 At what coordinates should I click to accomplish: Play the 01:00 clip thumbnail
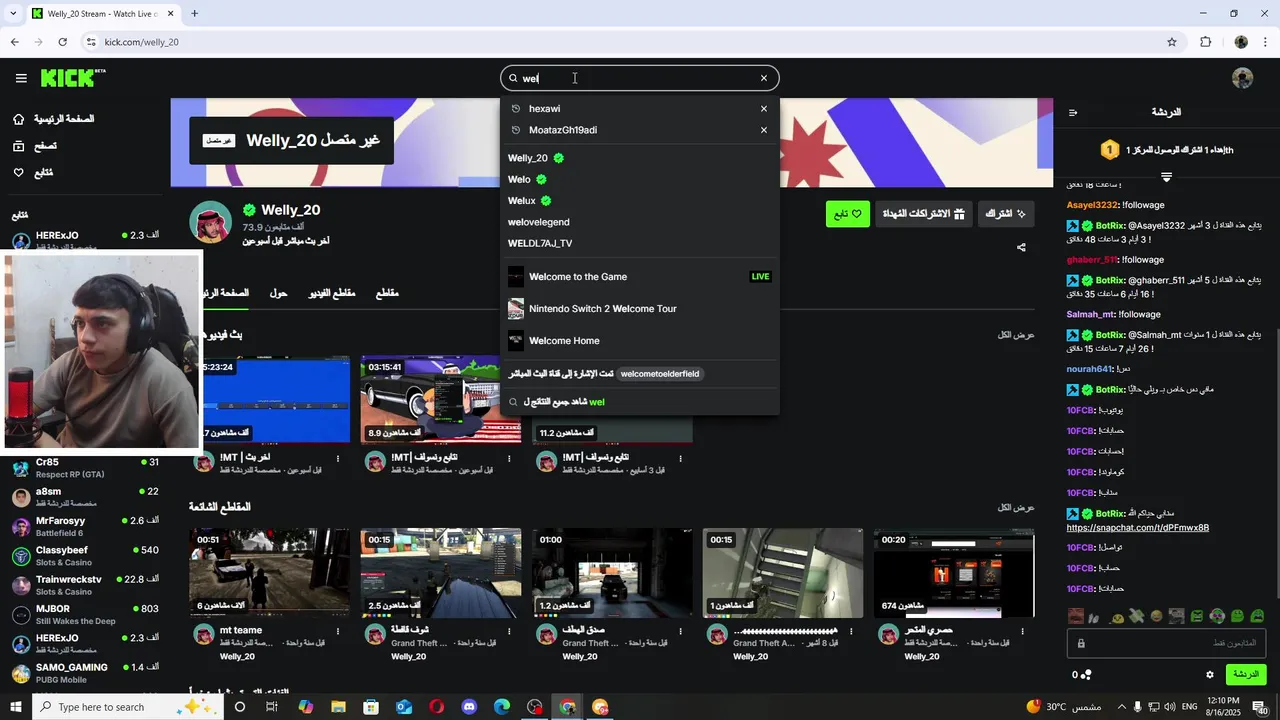612,573
